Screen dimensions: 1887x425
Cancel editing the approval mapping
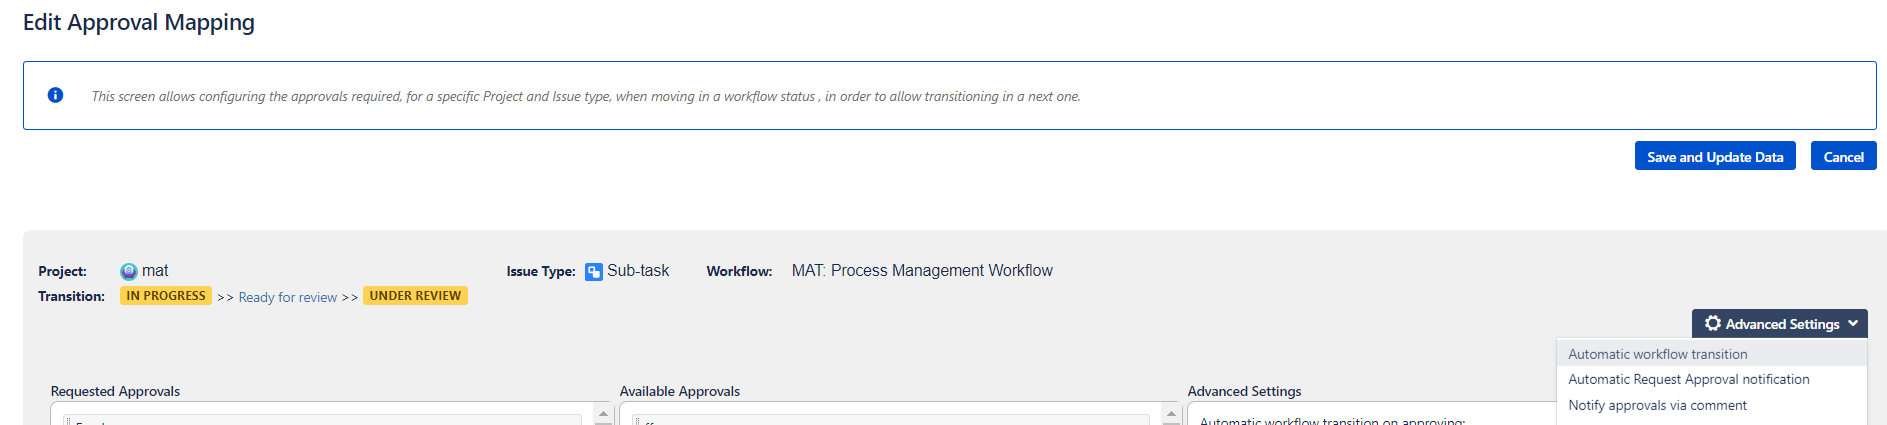(1843, 156)
